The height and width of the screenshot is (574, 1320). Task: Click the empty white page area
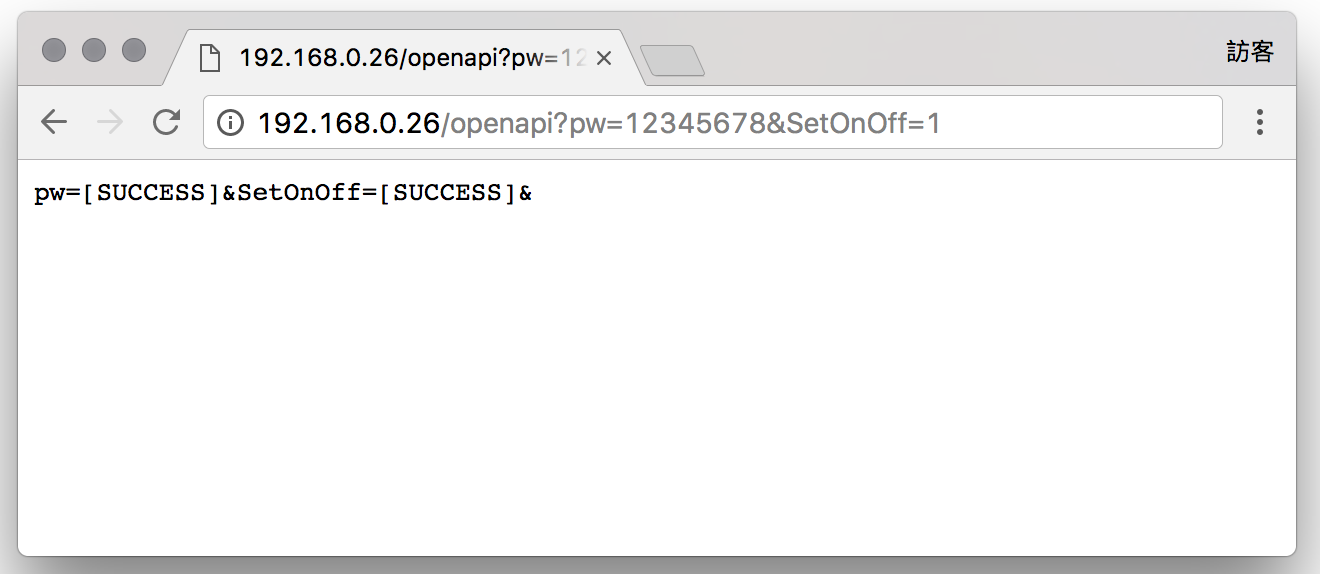click(657, 380)
